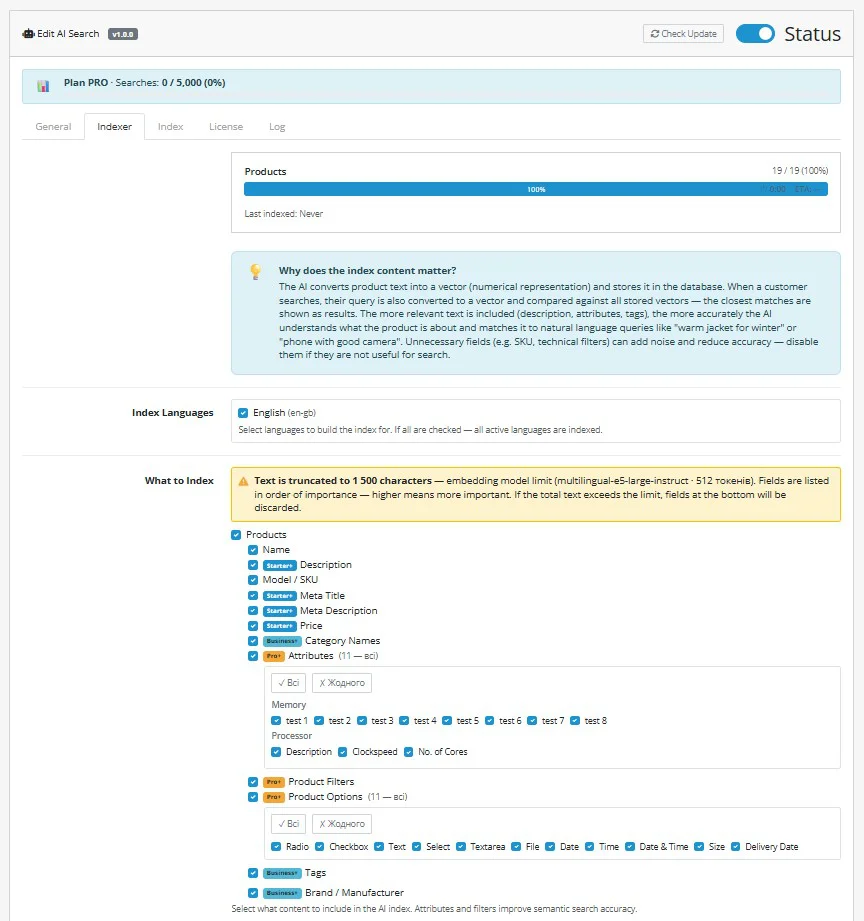The image size is (864, 921).
Task: Click the Pro+ badge beside Product Filters
Action: point(273,781)
